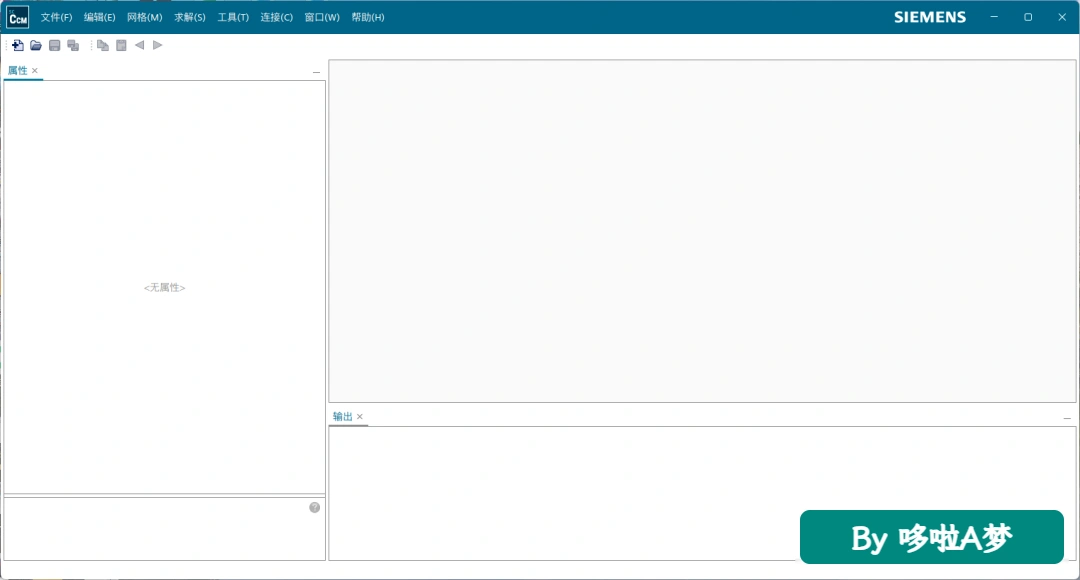Open the 网格(M) menu
The height and width of the screenshot is (580, 1080).
[x=145, y=17]
